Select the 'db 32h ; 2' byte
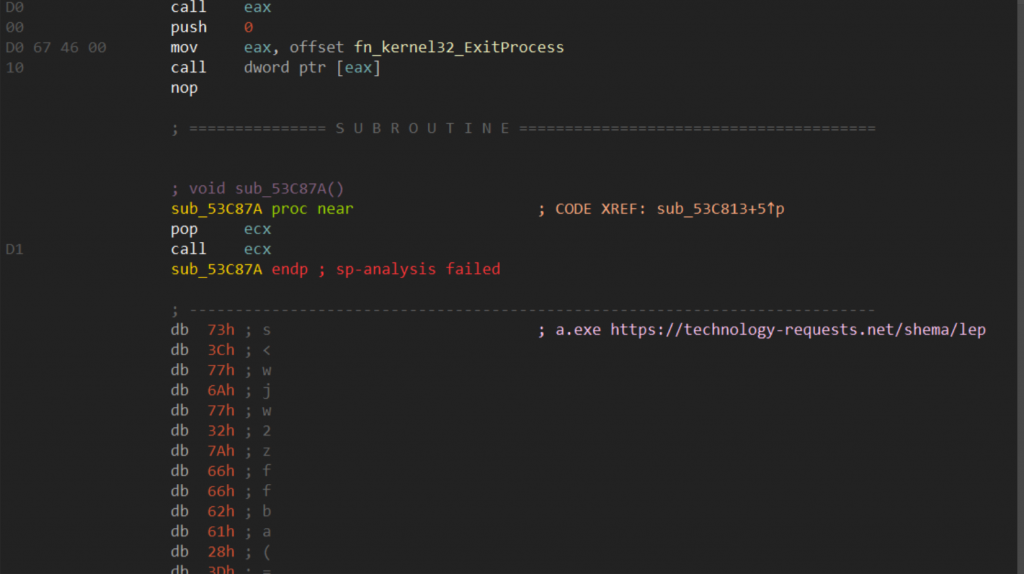The image size is (1024, 574). [221, 431]
